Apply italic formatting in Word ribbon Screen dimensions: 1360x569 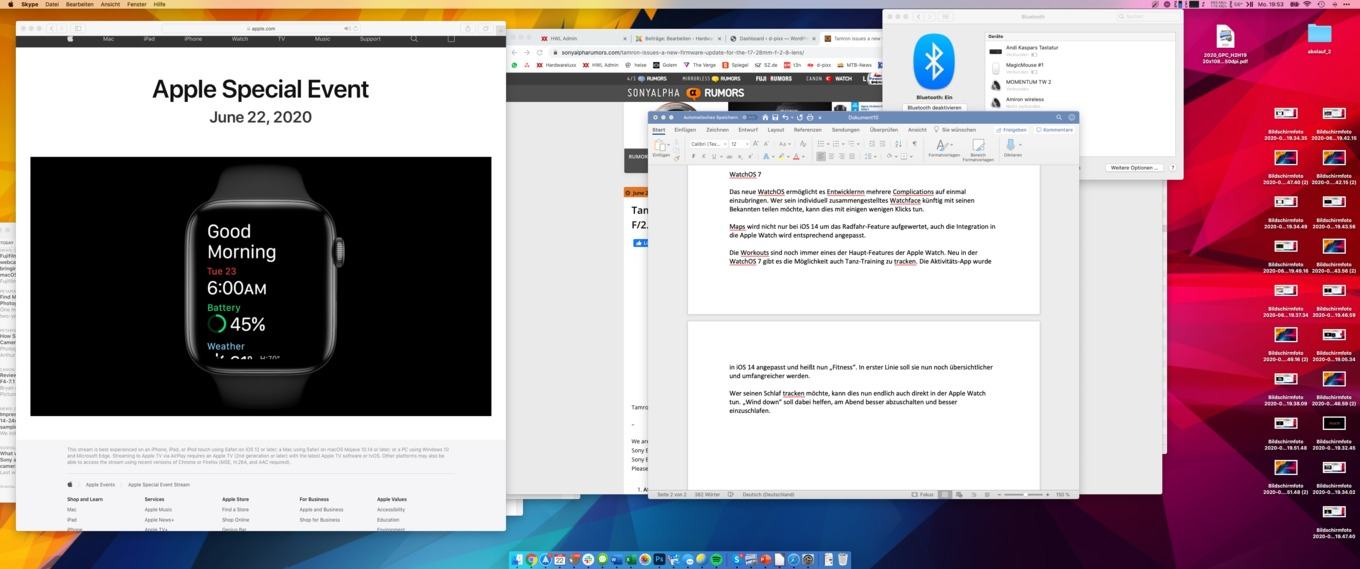(704, 156)
